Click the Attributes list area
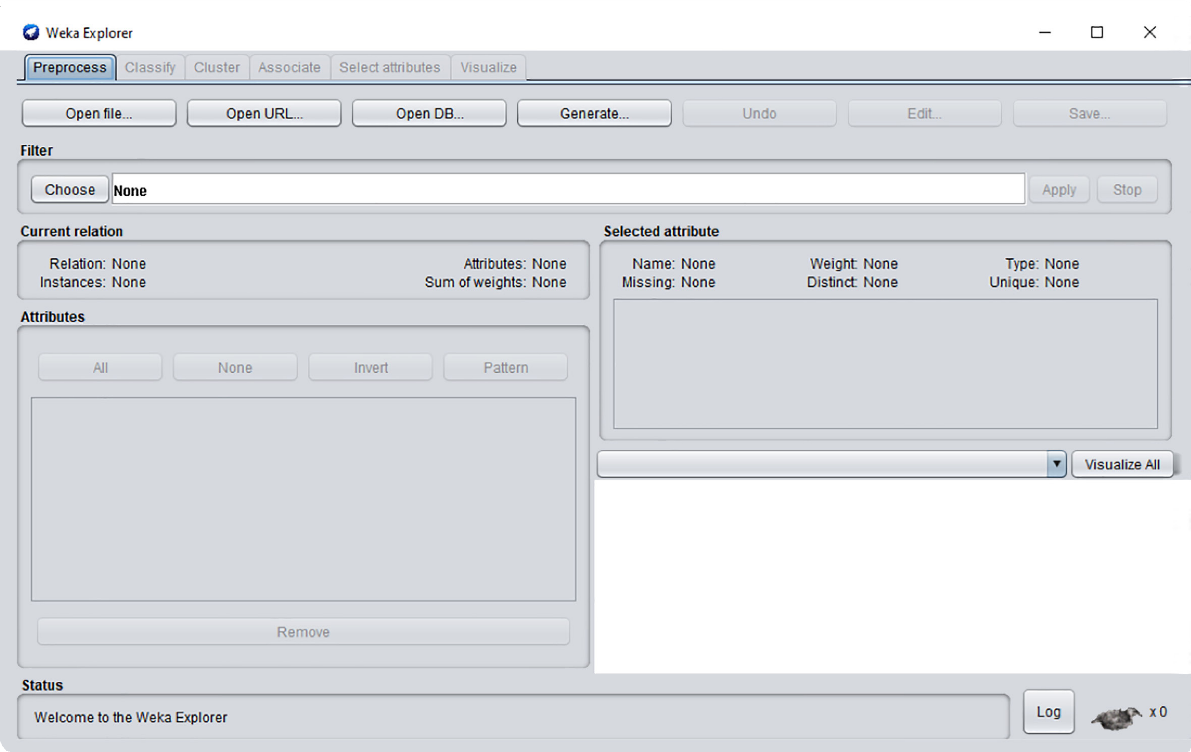This screenshot has height=752, width=1191. [x=303, y=499]
